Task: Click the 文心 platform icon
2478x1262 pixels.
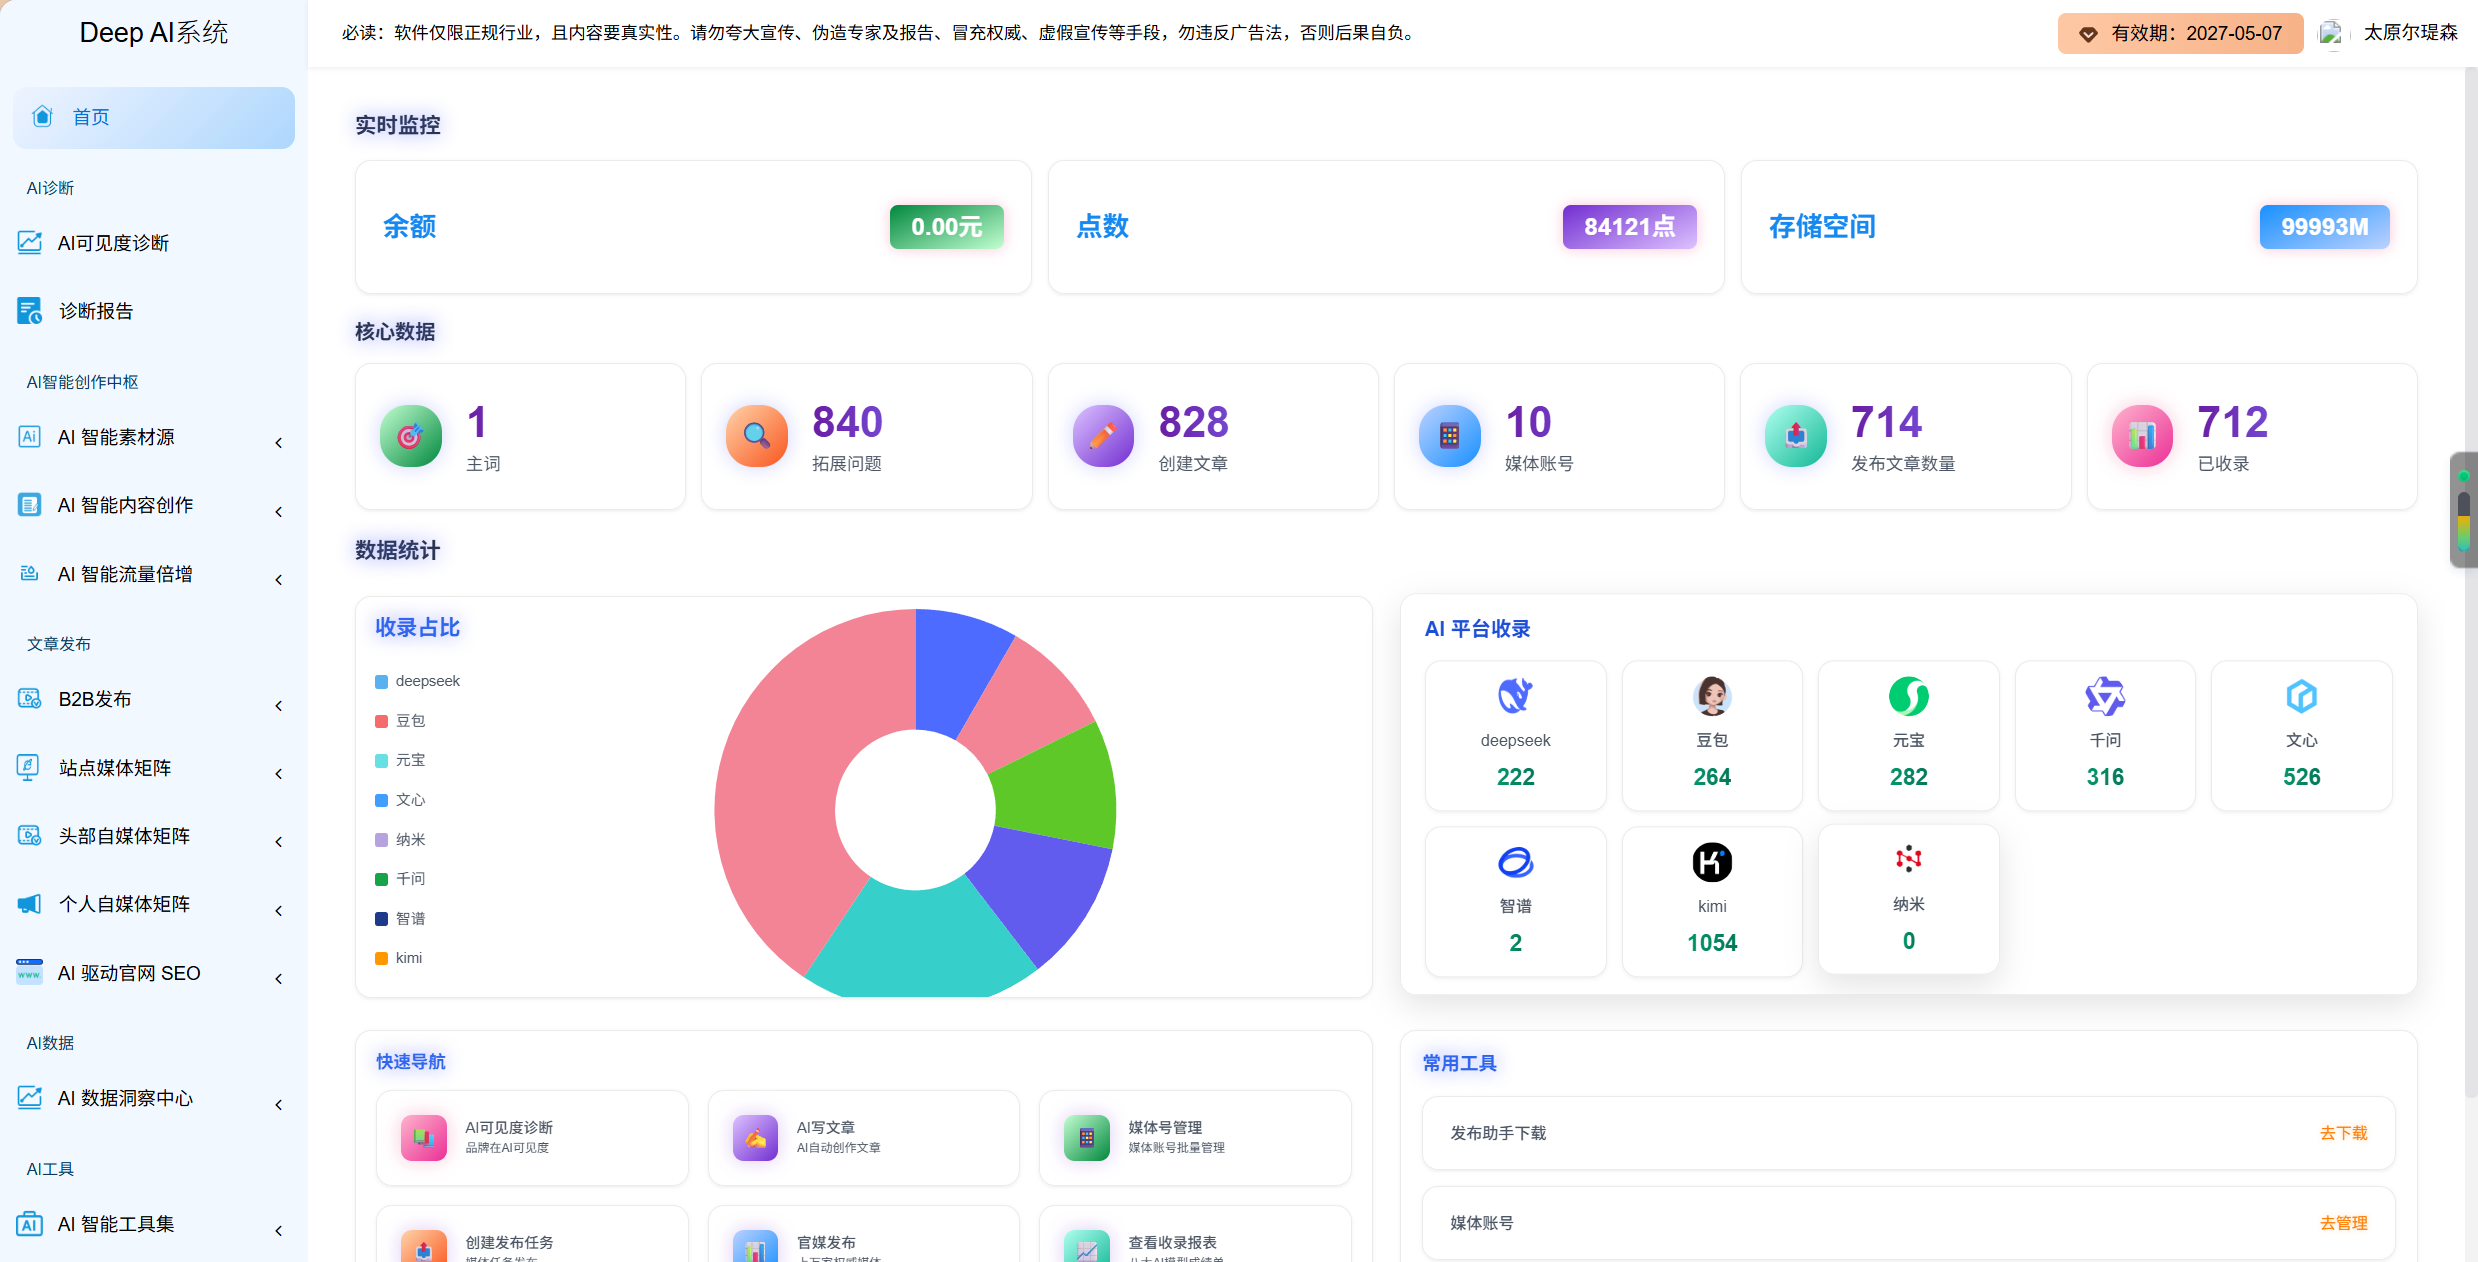Action: click(x=2301, y=696)
